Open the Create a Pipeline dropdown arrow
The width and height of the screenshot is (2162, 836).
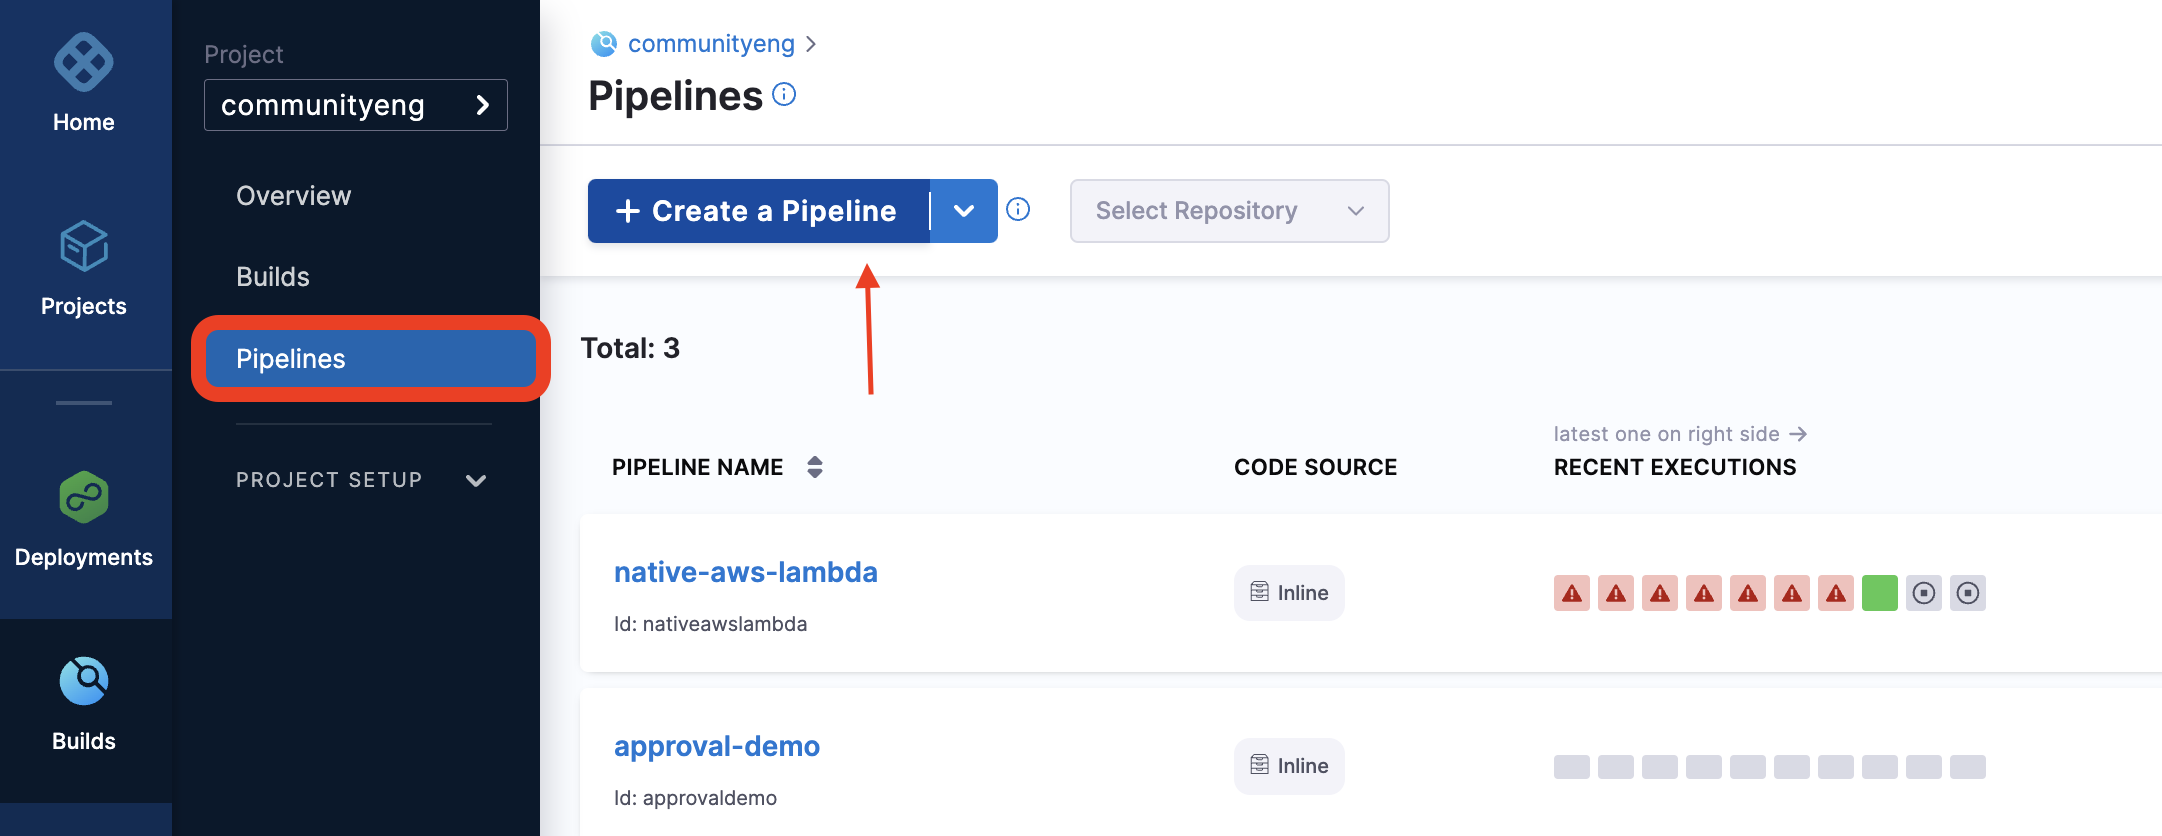(964, 211)
